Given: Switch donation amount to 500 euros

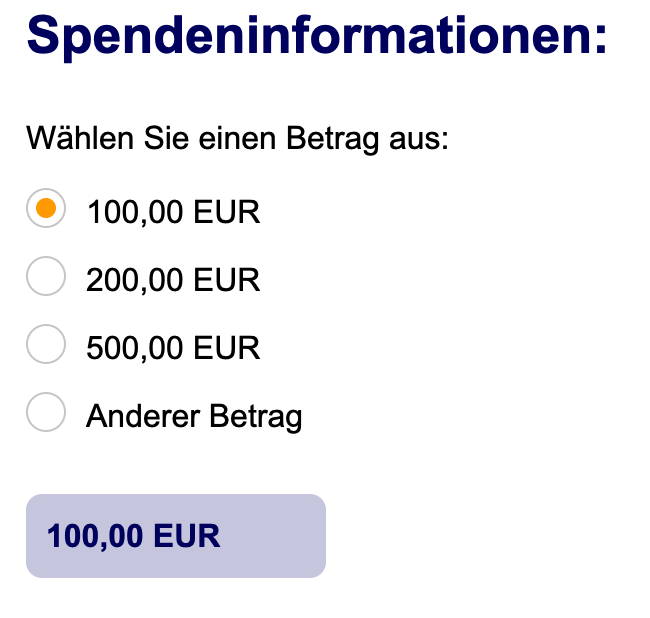Looking at the screenshot, I should click(x=45, y=345).
